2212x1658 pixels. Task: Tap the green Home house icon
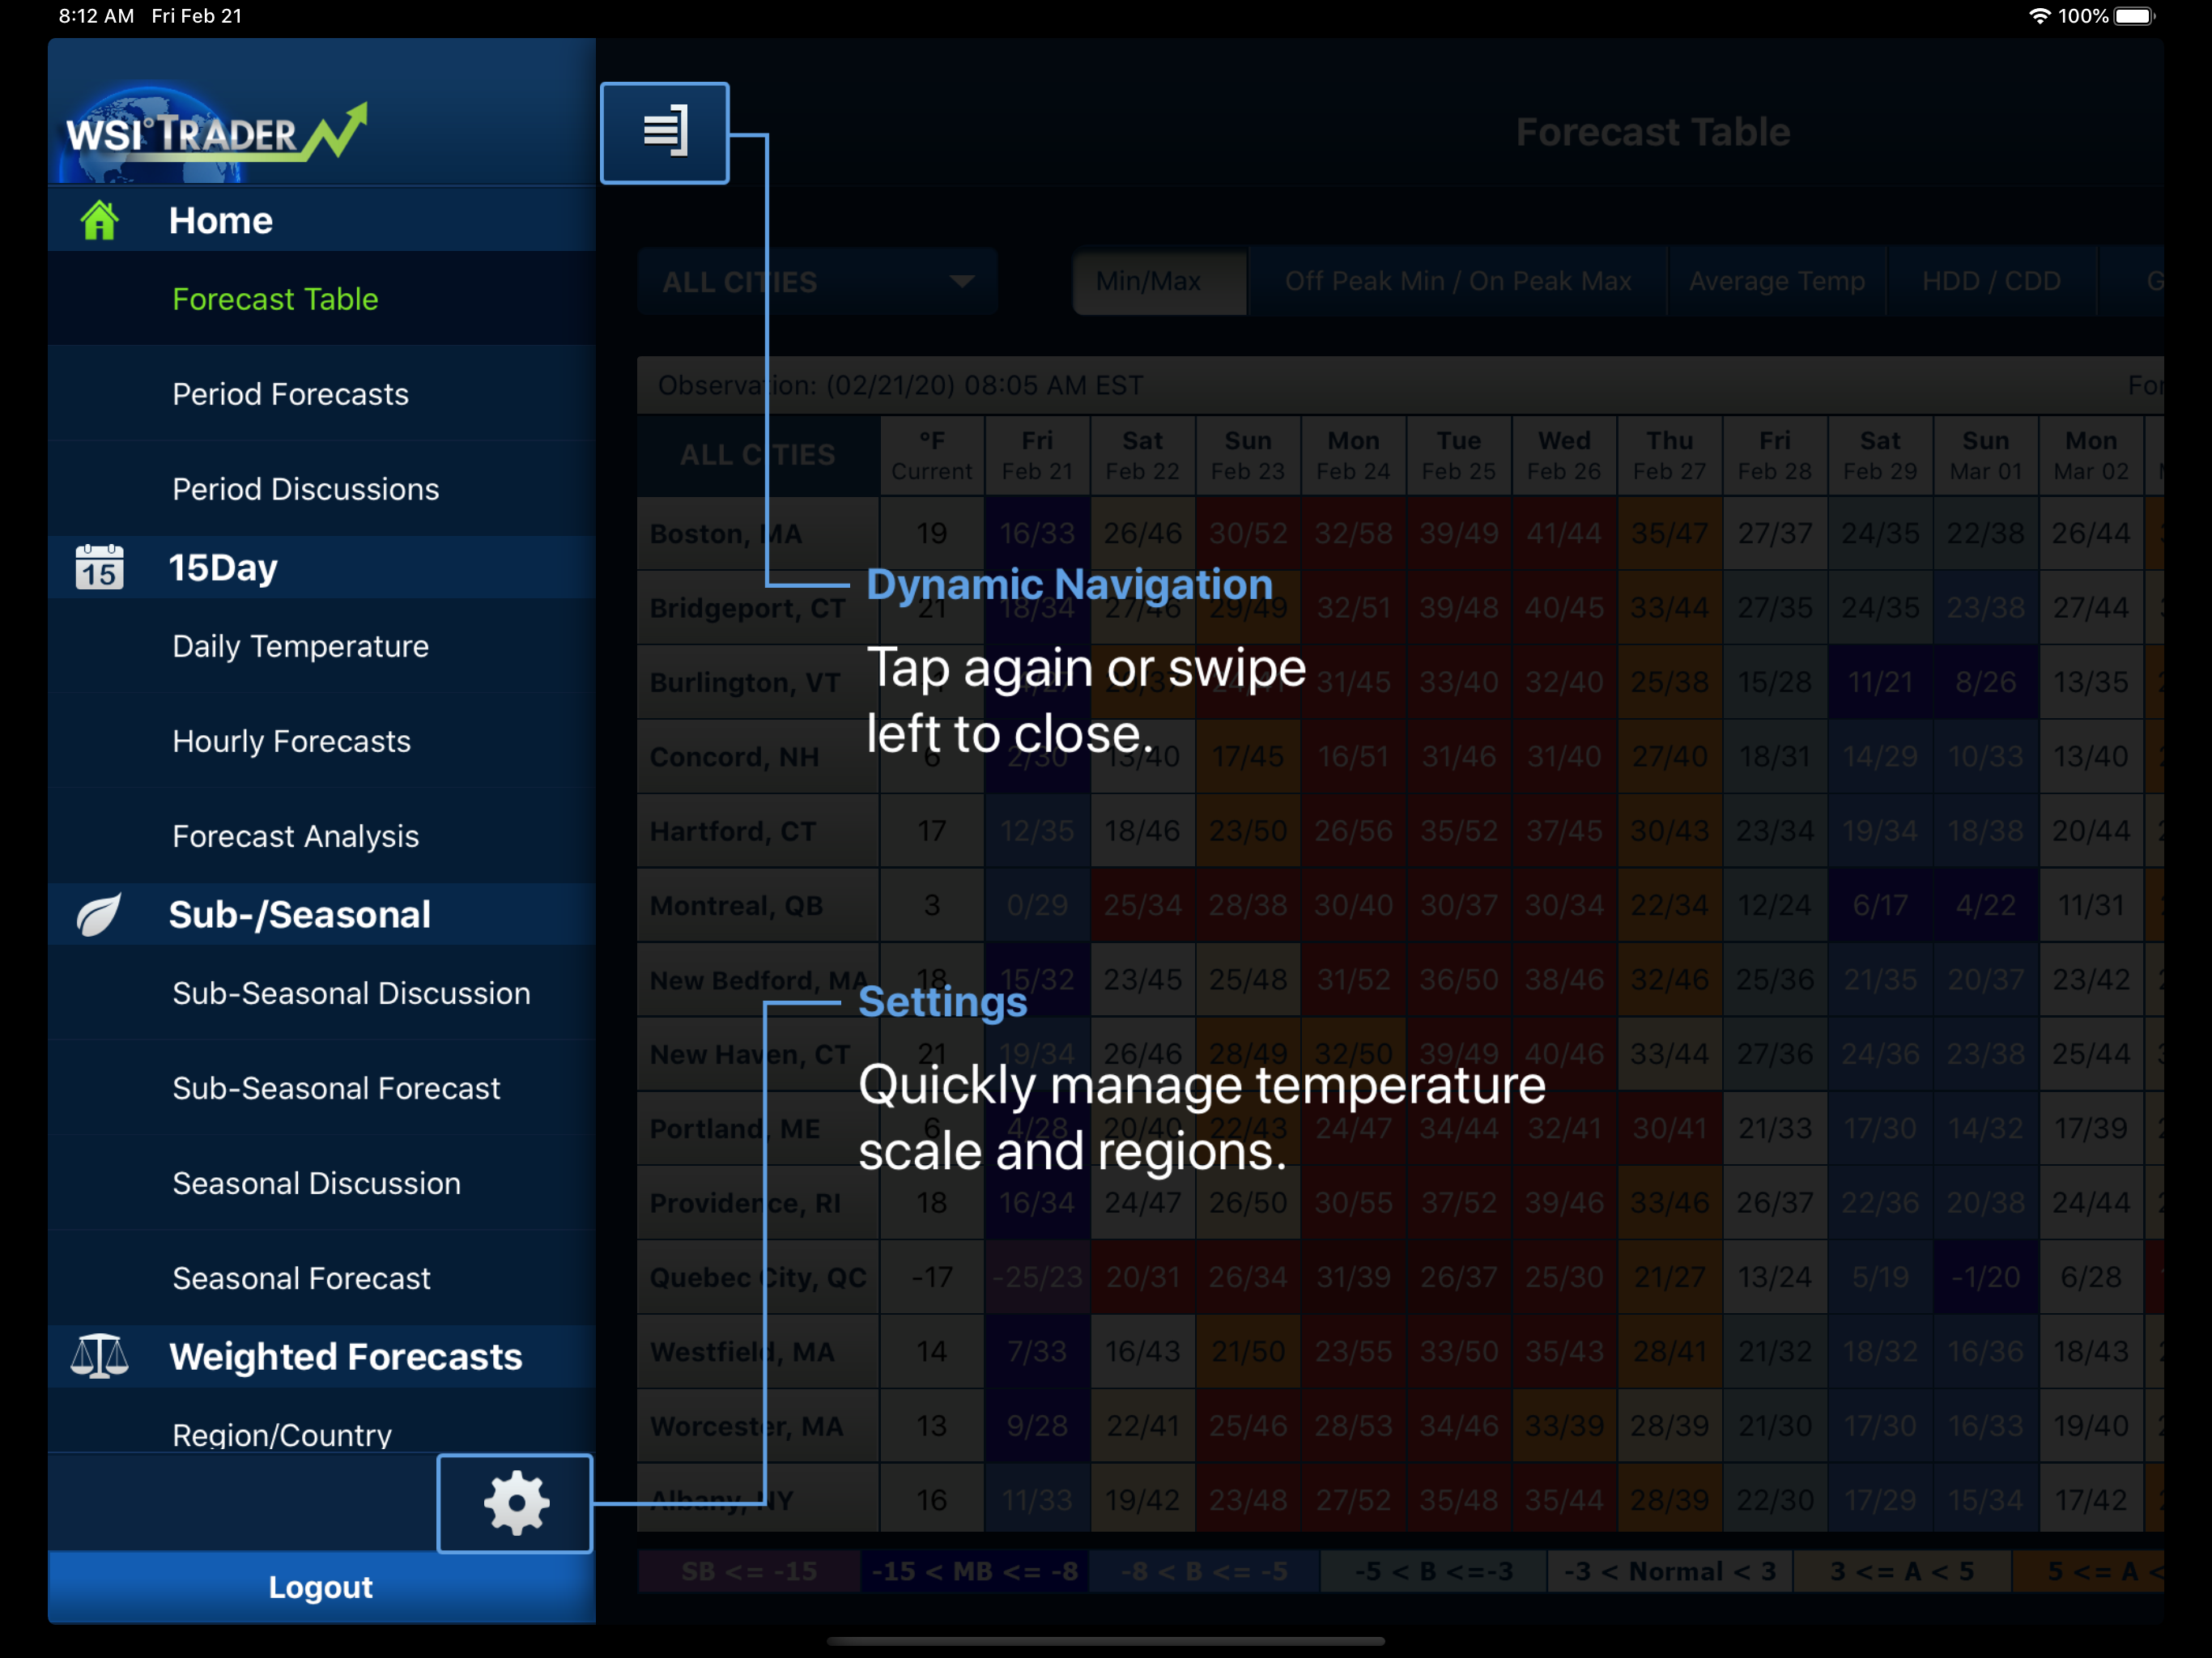click(100, 220)
